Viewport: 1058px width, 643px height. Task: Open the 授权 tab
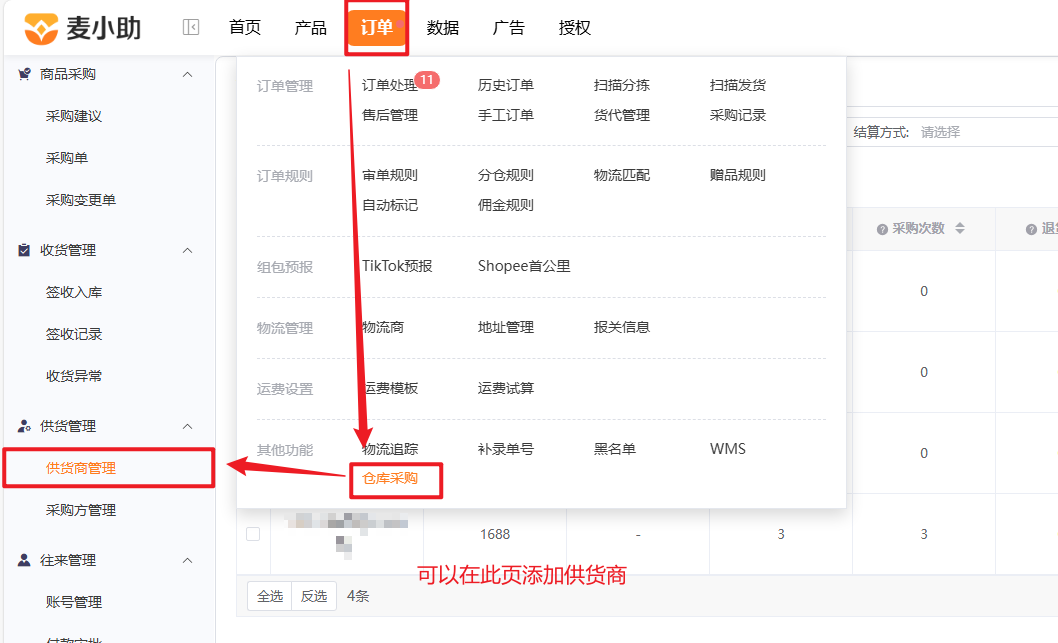point(574,28)
